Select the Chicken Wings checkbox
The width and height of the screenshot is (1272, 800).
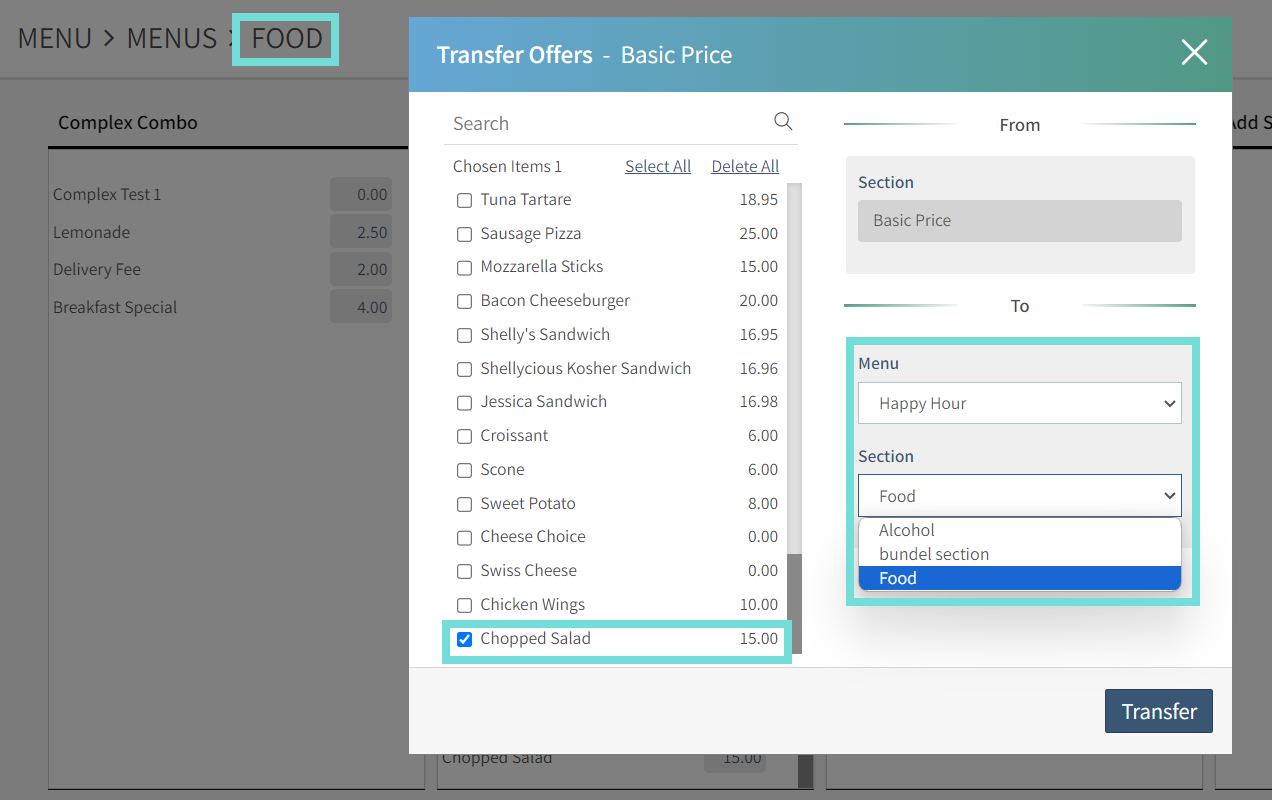click(x=464, y=605)
